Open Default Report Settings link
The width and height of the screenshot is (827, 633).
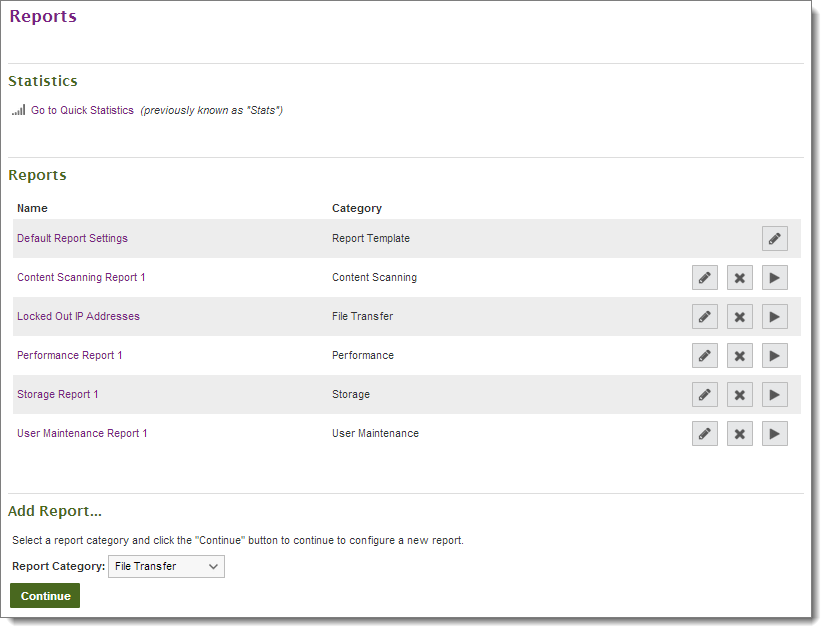coord(72,238)
